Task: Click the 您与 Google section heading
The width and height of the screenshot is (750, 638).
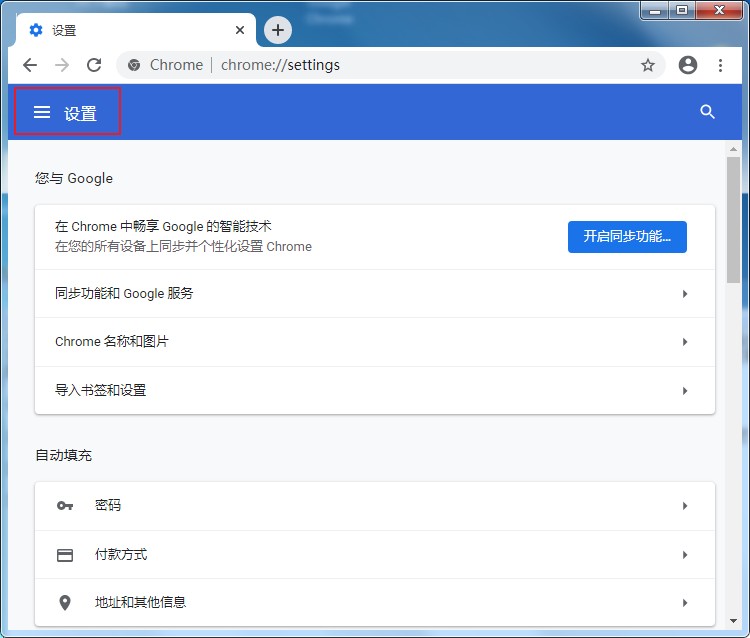Action: [74, 178]
